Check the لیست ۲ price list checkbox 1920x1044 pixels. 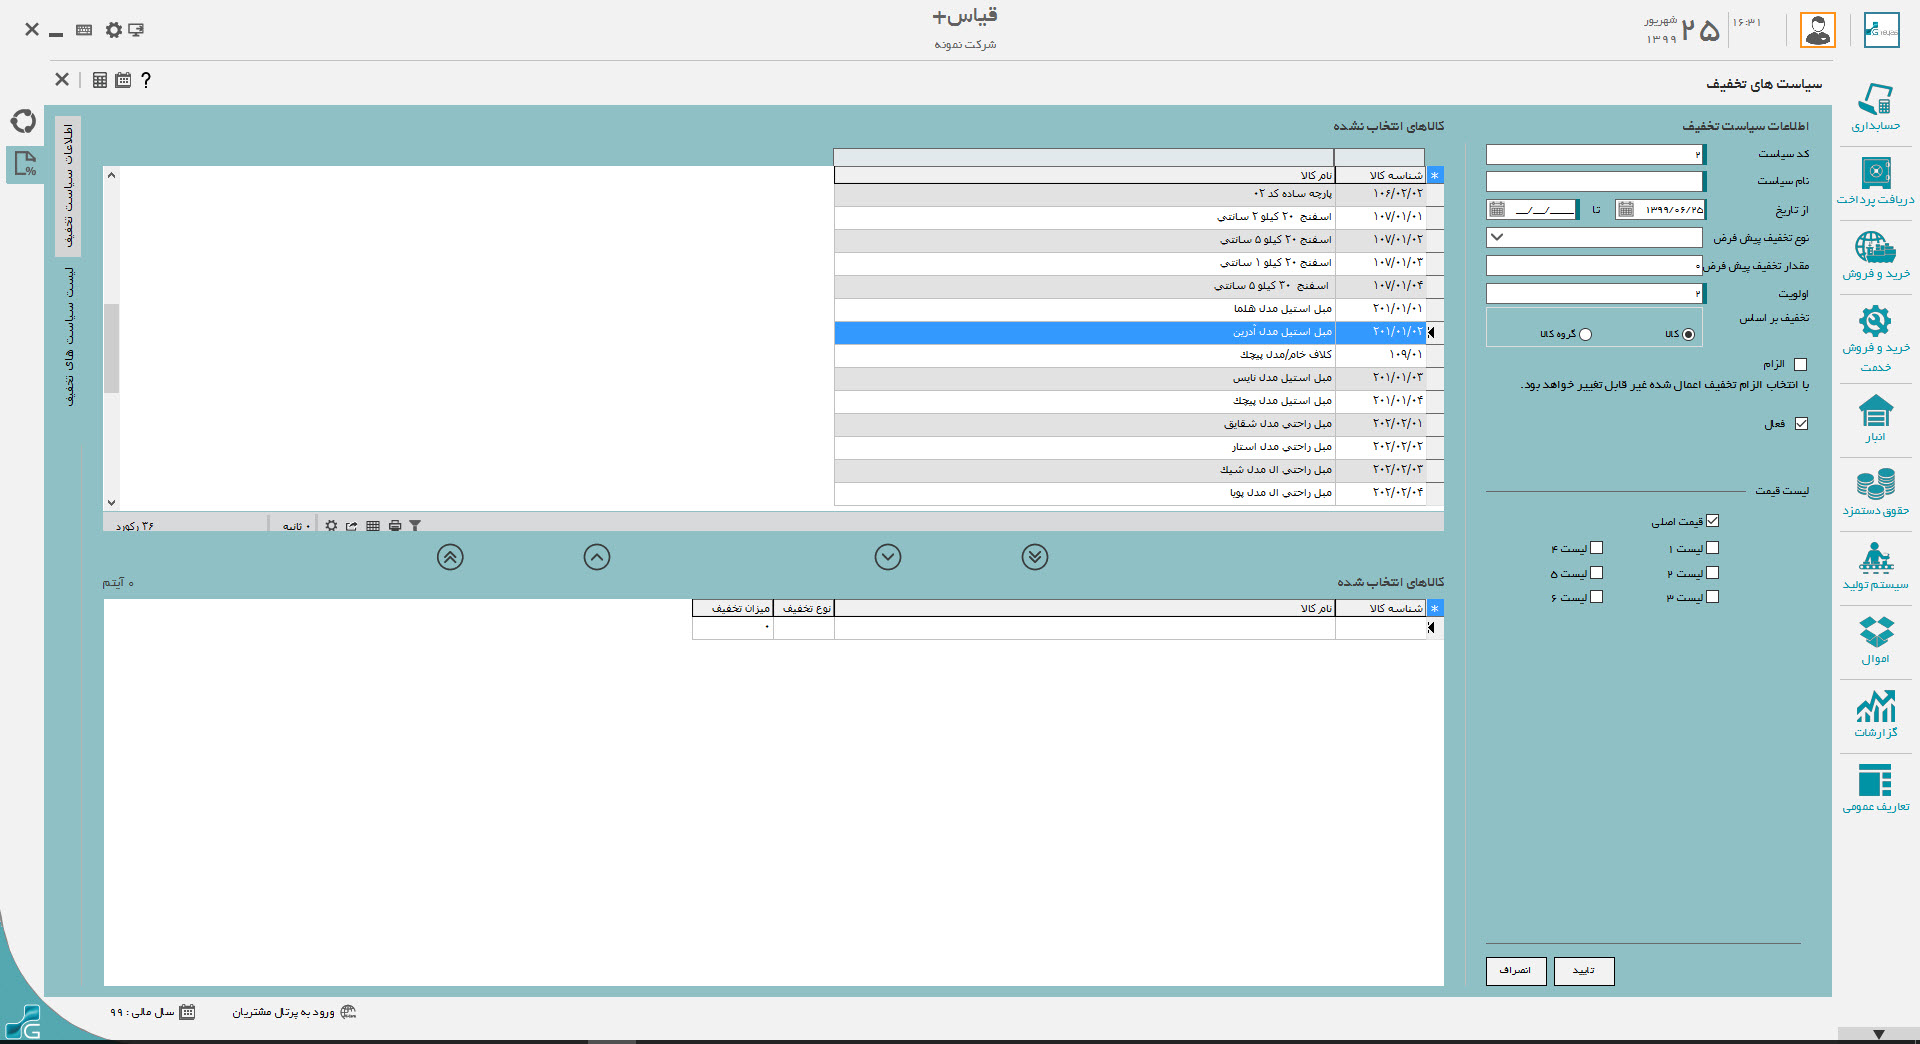point(1712,573)
